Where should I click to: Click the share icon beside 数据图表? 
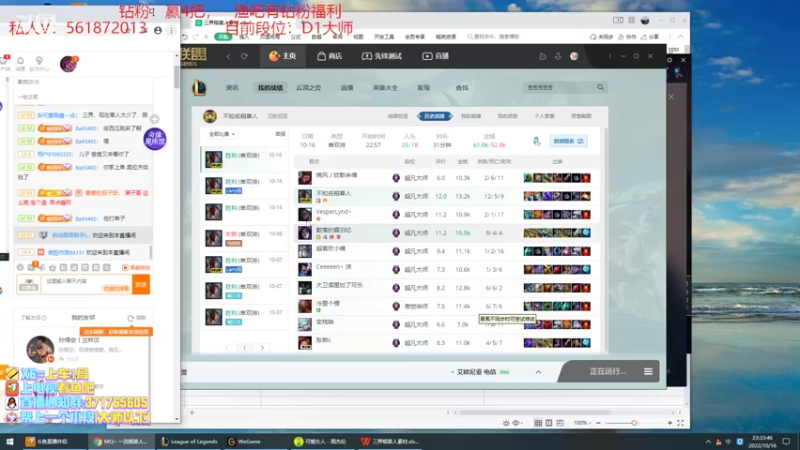[x=537, y=141]
